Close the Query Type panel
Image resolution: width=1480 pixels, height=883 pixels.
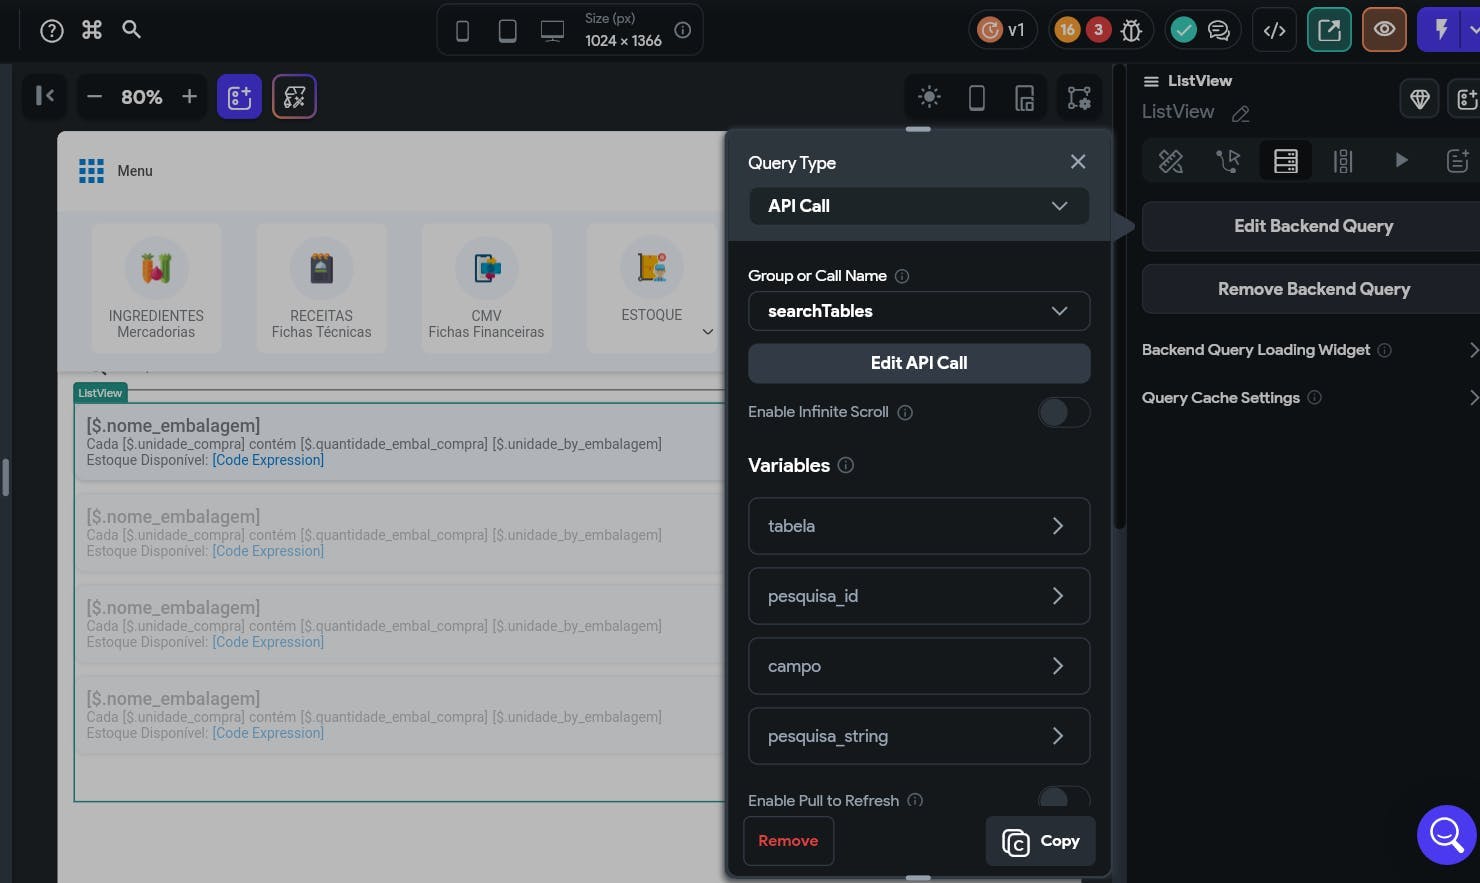1078,162
